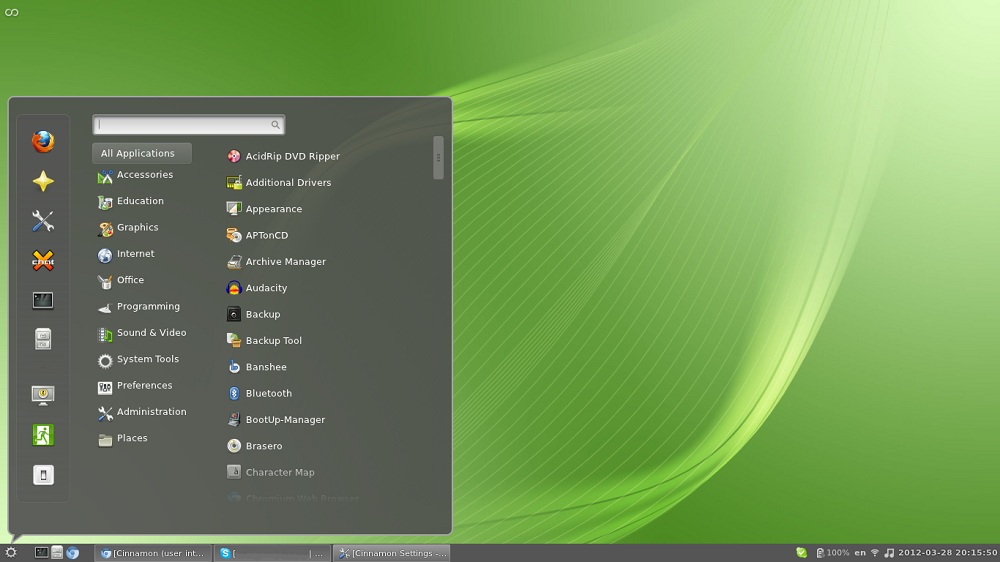The width and height of the screenshot is (1000, 562).
Task: Select the Places category
Action: pos(123,439)
